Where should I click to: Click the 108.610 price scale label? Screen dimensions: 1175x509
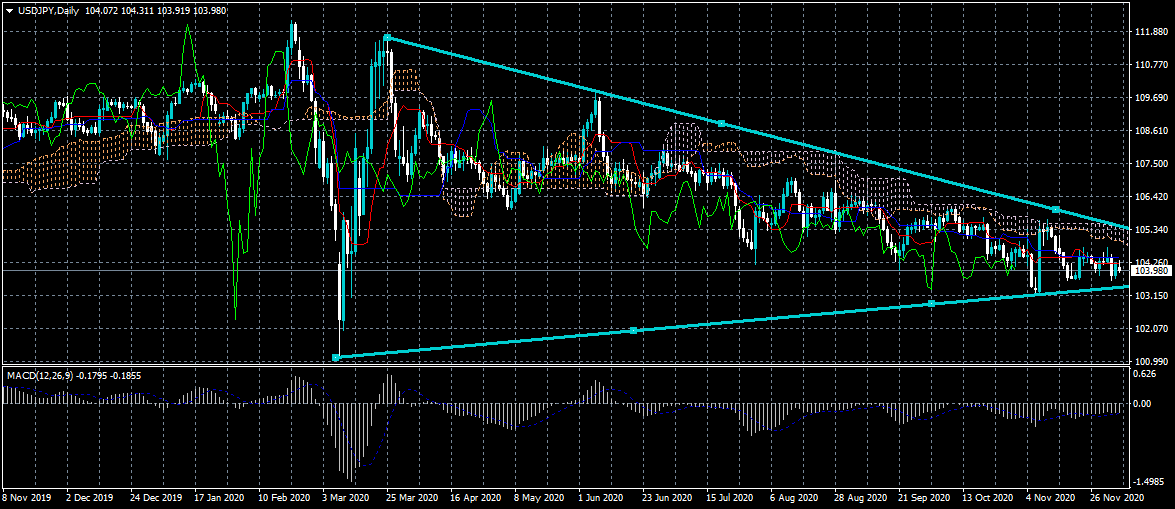click(1150, 130)
